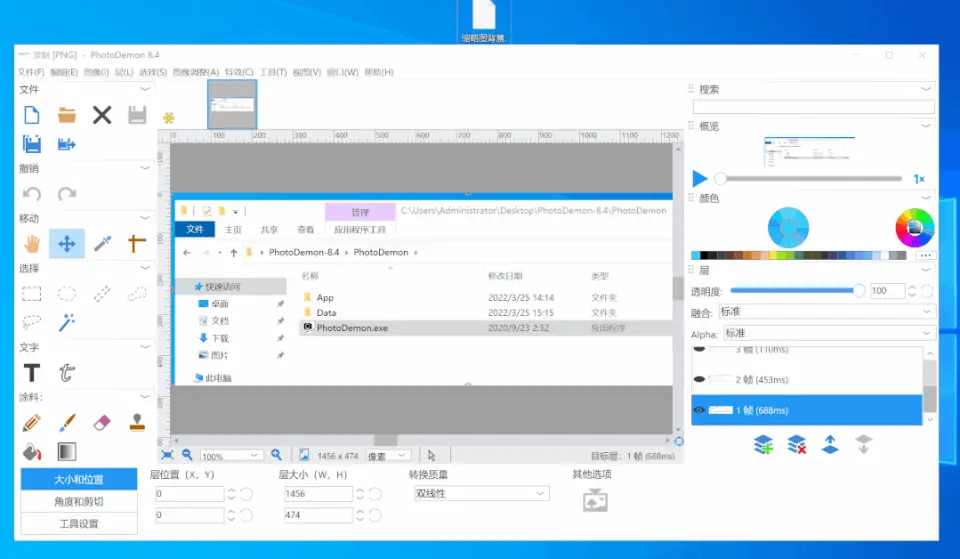Select the Eraser tool
The width and height of the screenshot is (960, 559).
coord(102,422)
